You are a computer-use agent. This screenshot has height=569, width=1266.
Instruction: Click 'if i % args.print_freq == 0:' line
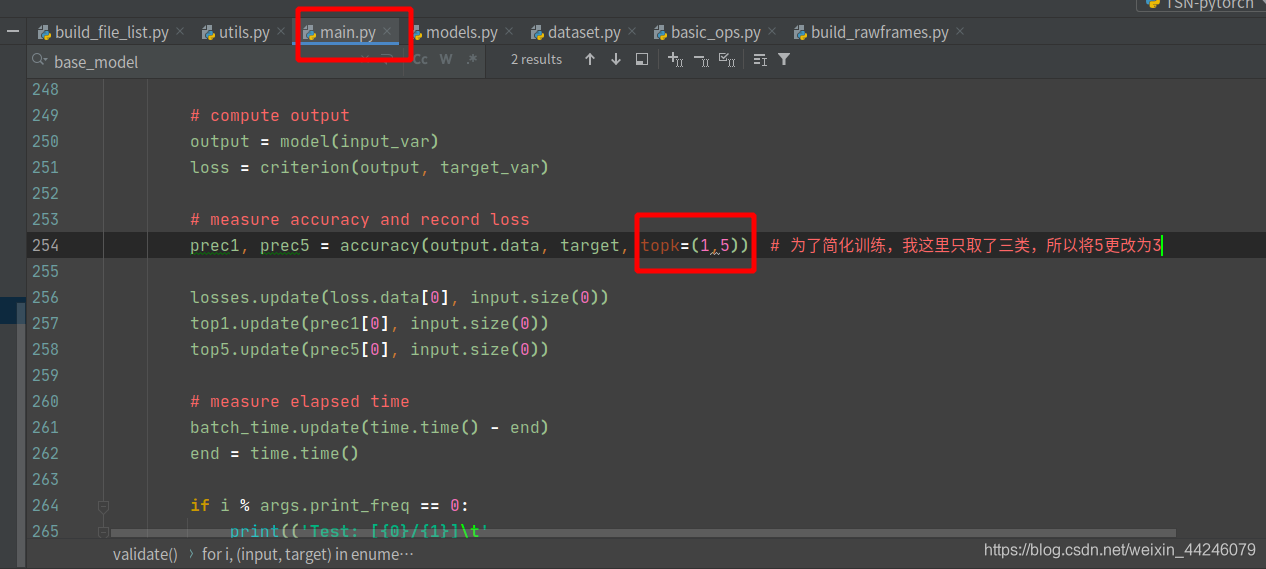(x=330, y=505)
